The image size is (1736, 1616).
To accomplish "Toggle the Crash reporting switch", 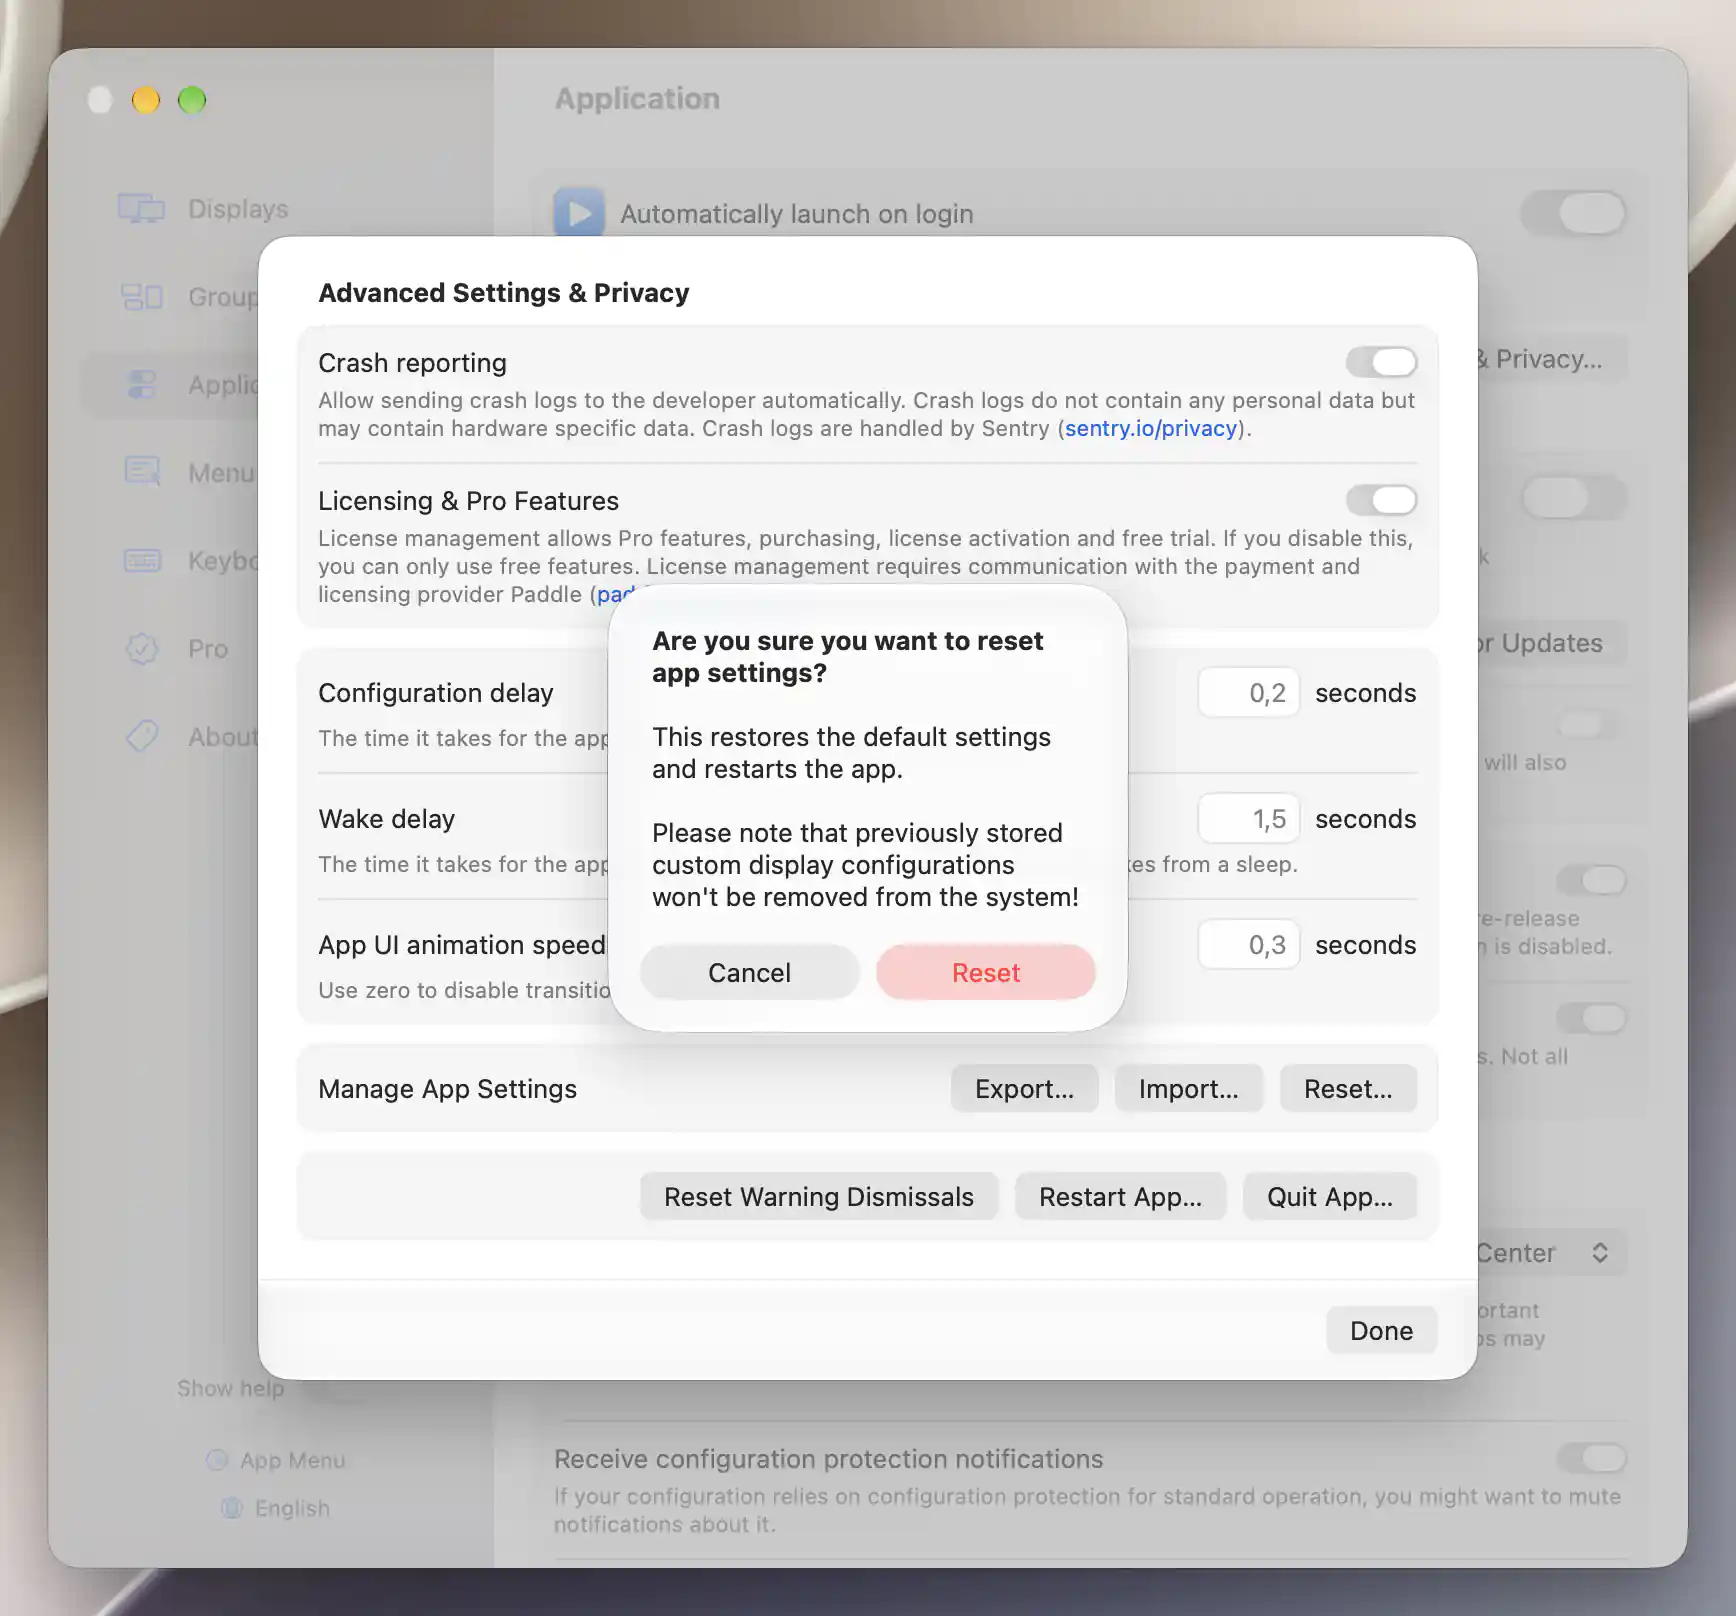I will click(x=1381, y=362).
